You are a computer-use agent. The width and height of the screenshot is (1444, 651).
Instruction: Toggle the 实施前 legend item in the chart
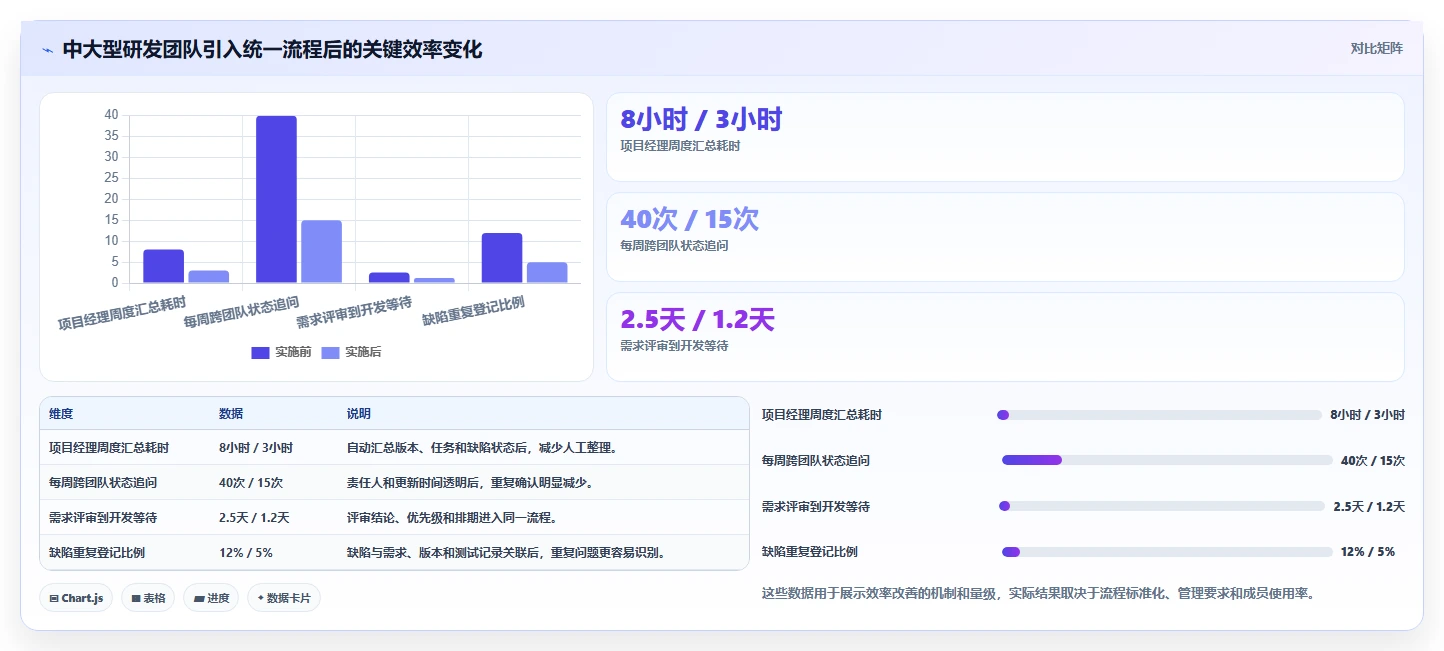[x=281, y=352]
